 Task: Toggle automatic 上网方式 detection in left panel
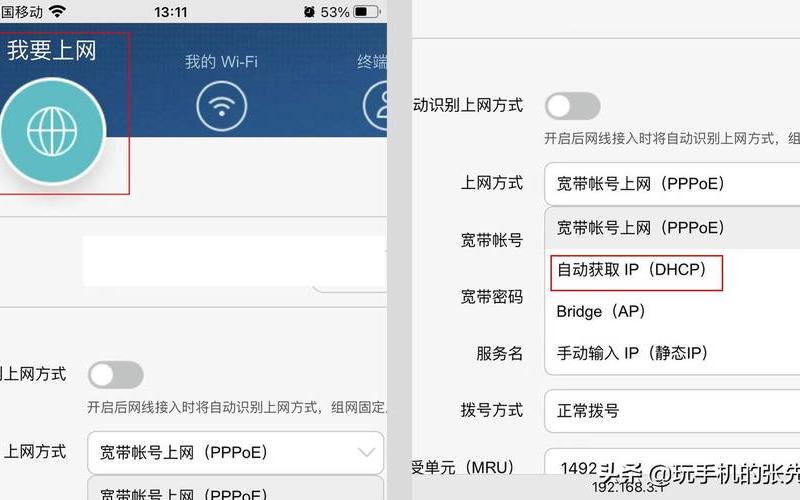pyautogui.click(x=116, y=375)
